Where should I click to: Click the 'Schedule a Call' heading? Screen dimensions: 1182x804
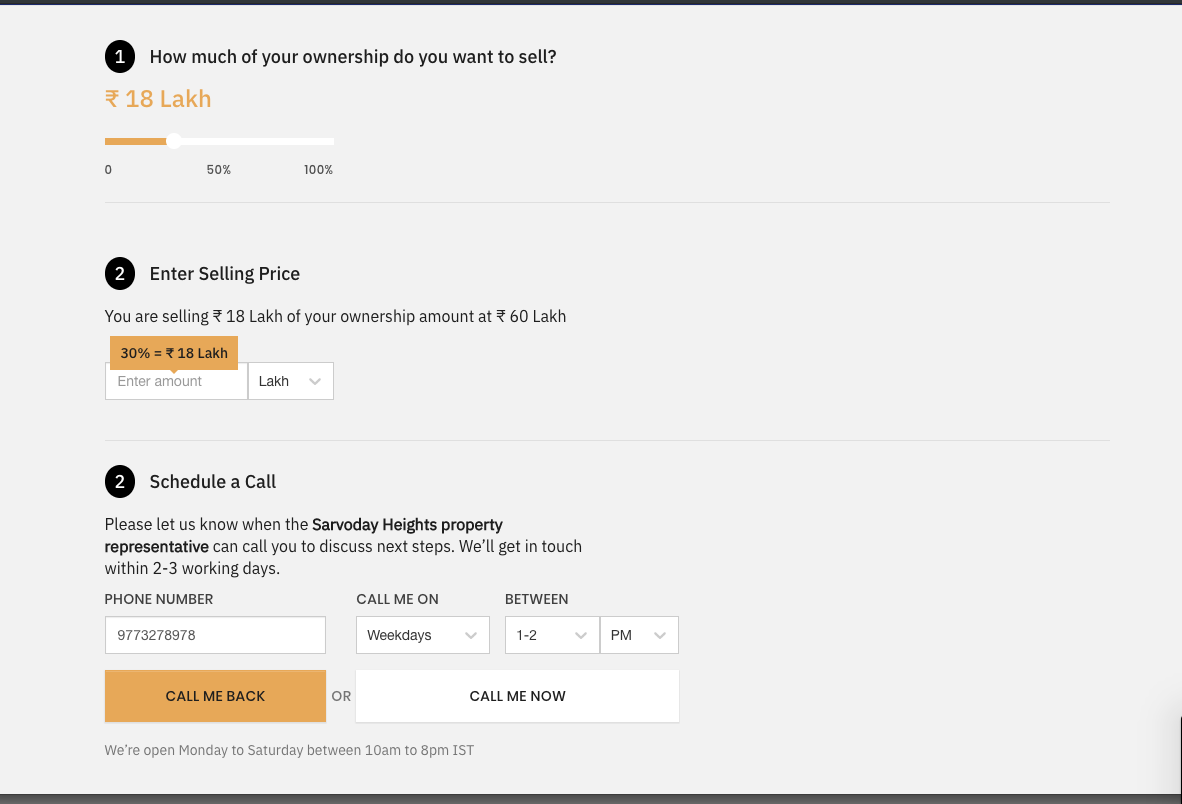(213, 481)
